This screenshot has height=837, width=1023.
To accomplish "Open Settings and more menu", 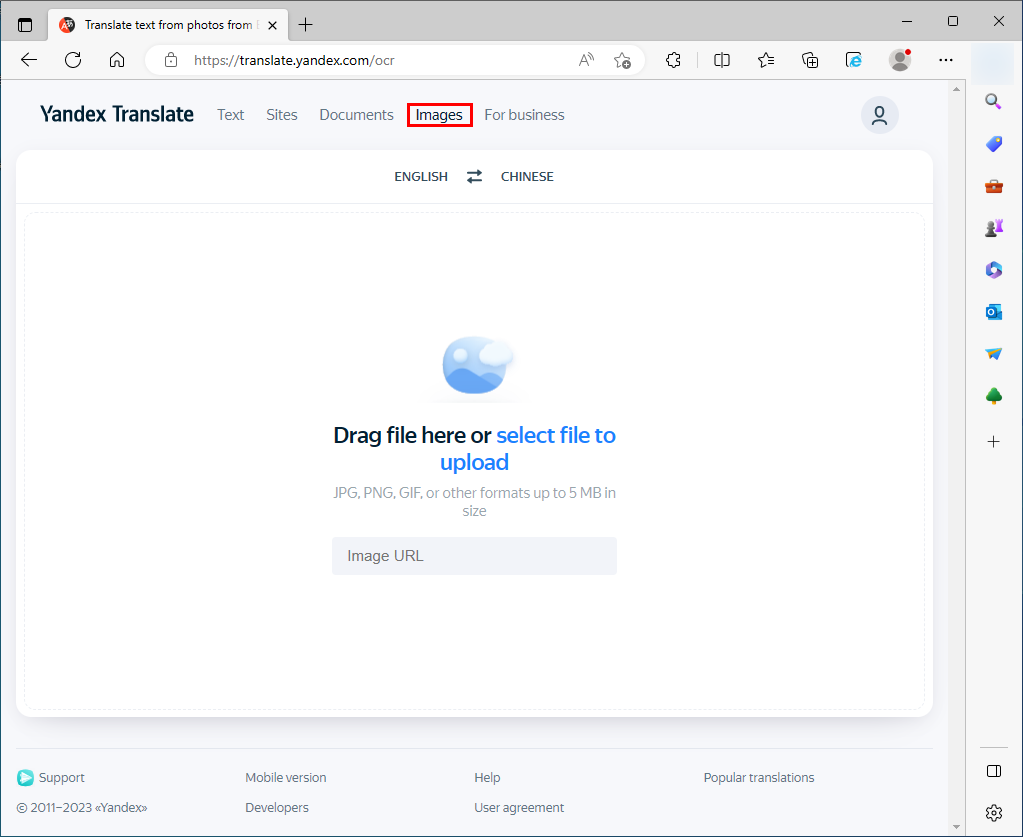I will tap(945, 60).
